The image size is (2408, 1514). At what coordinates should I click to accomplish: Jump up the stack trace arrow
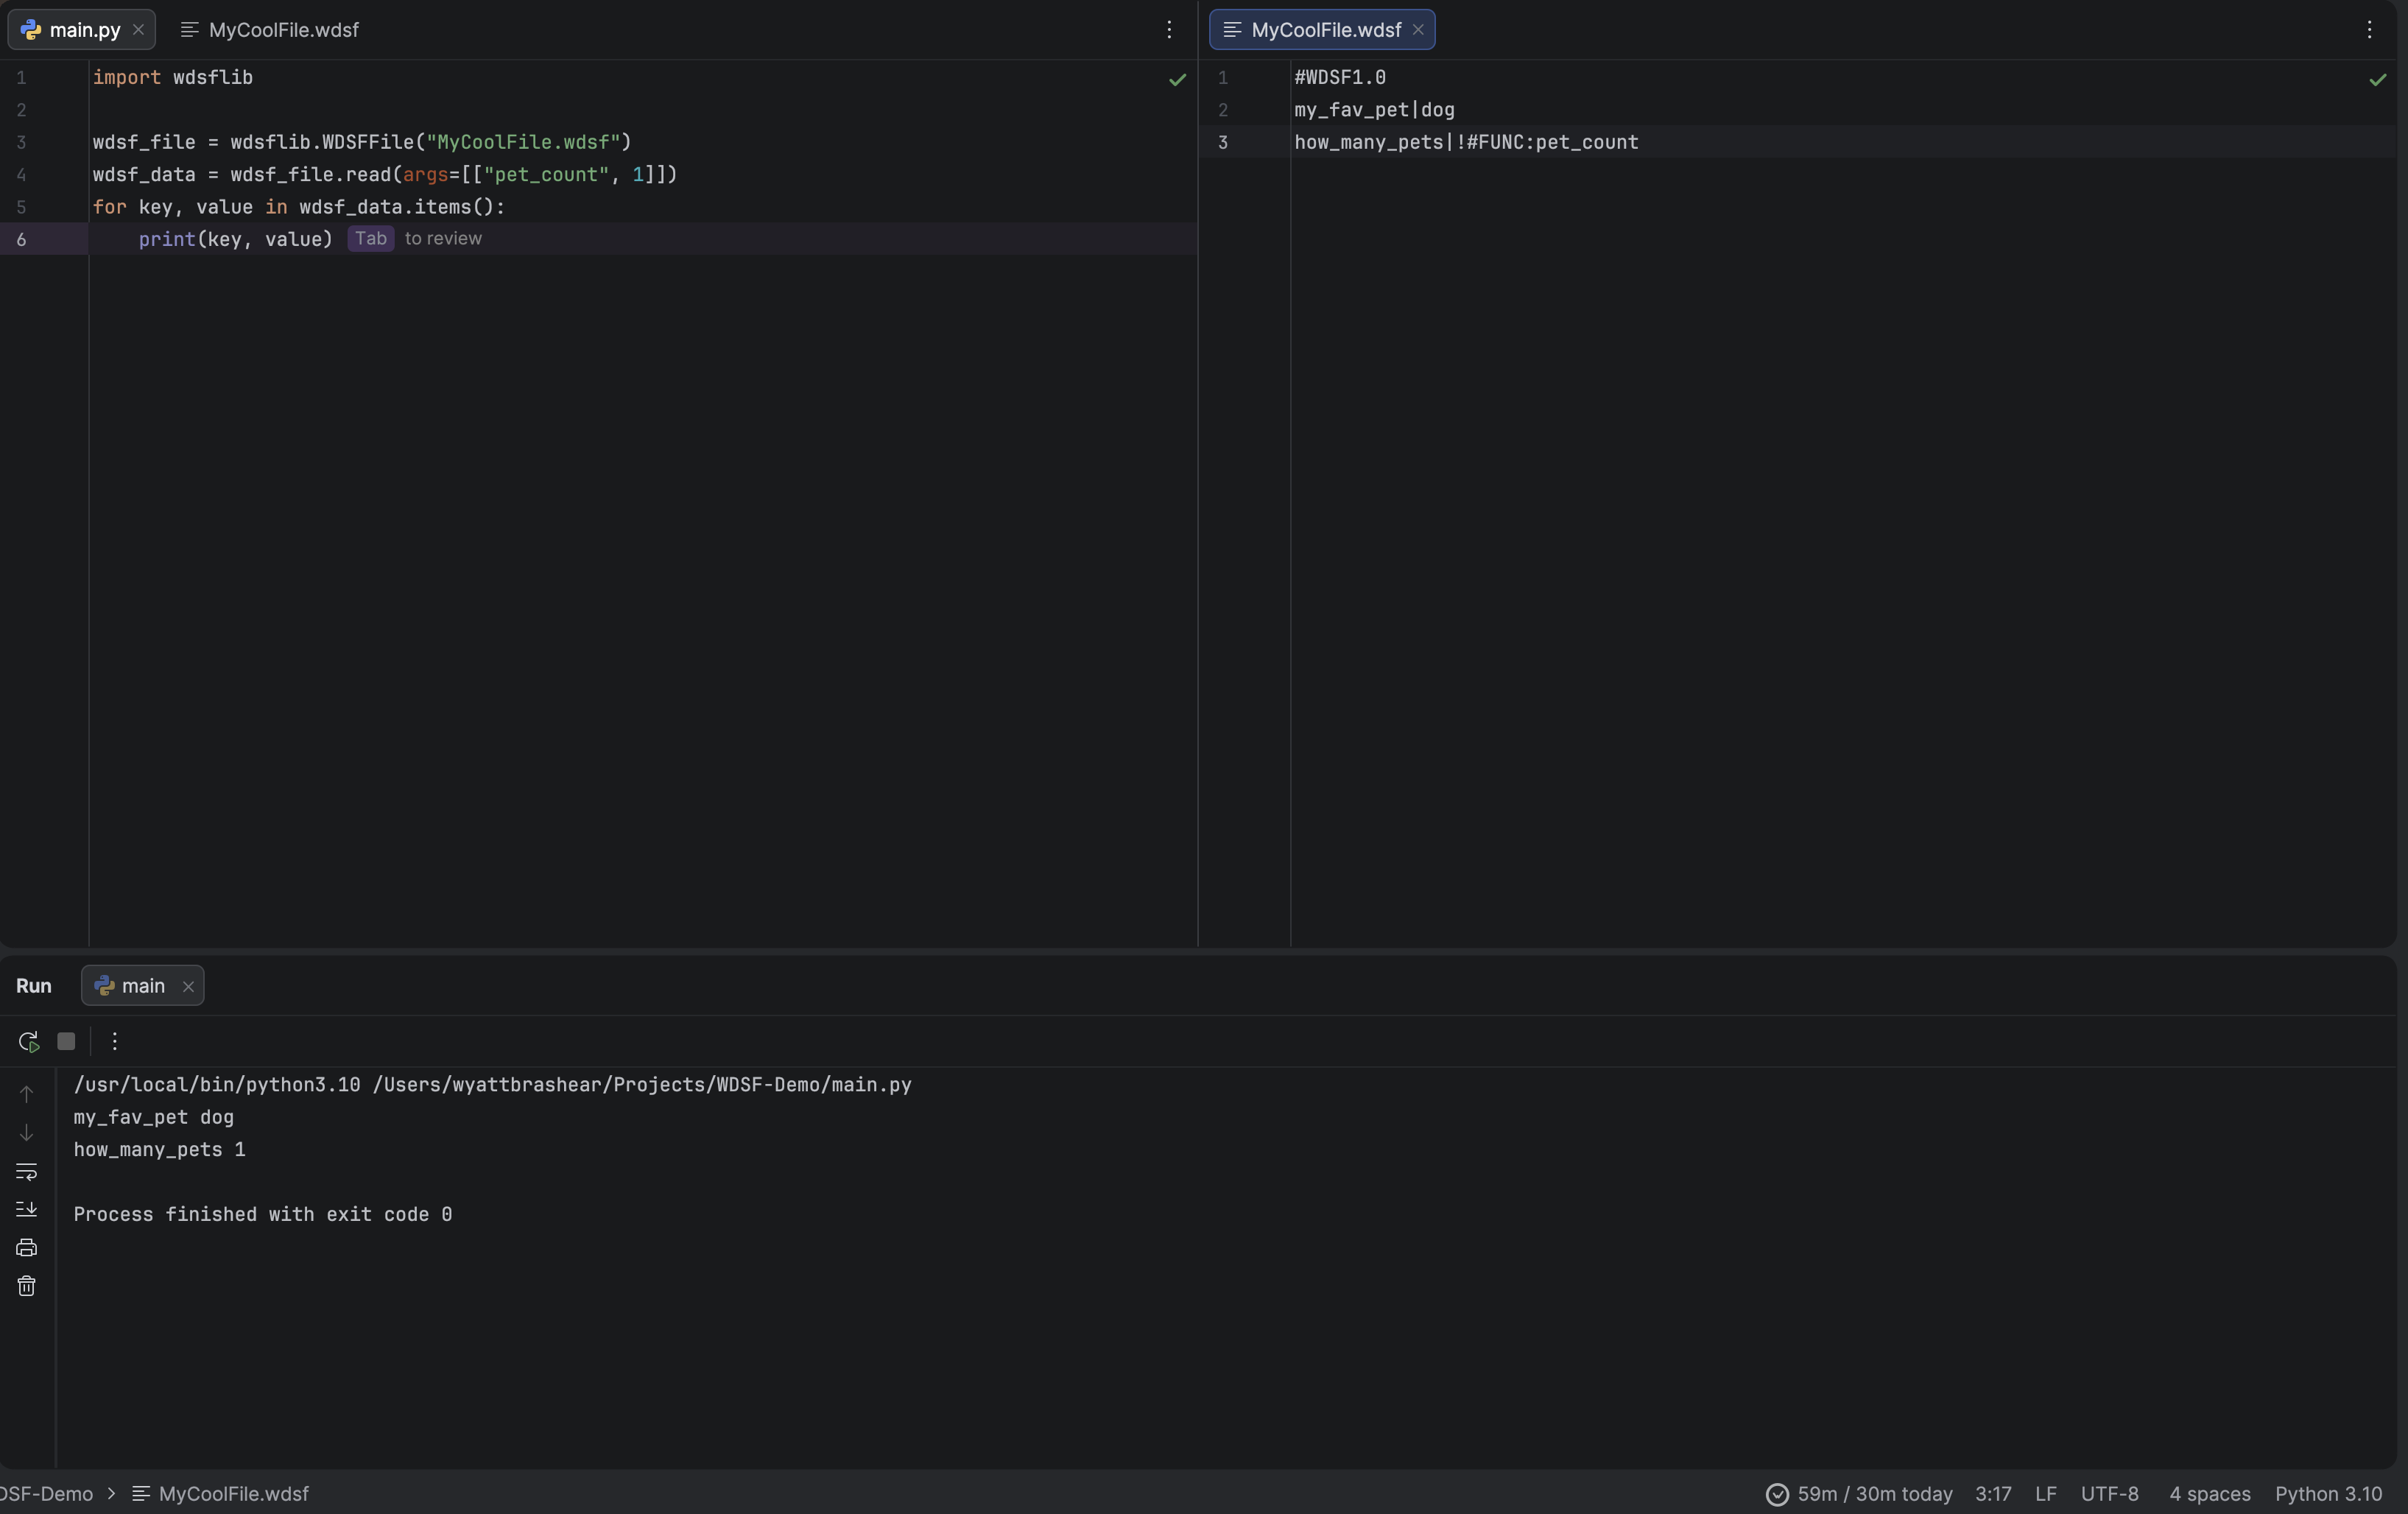click(27, 1094)
